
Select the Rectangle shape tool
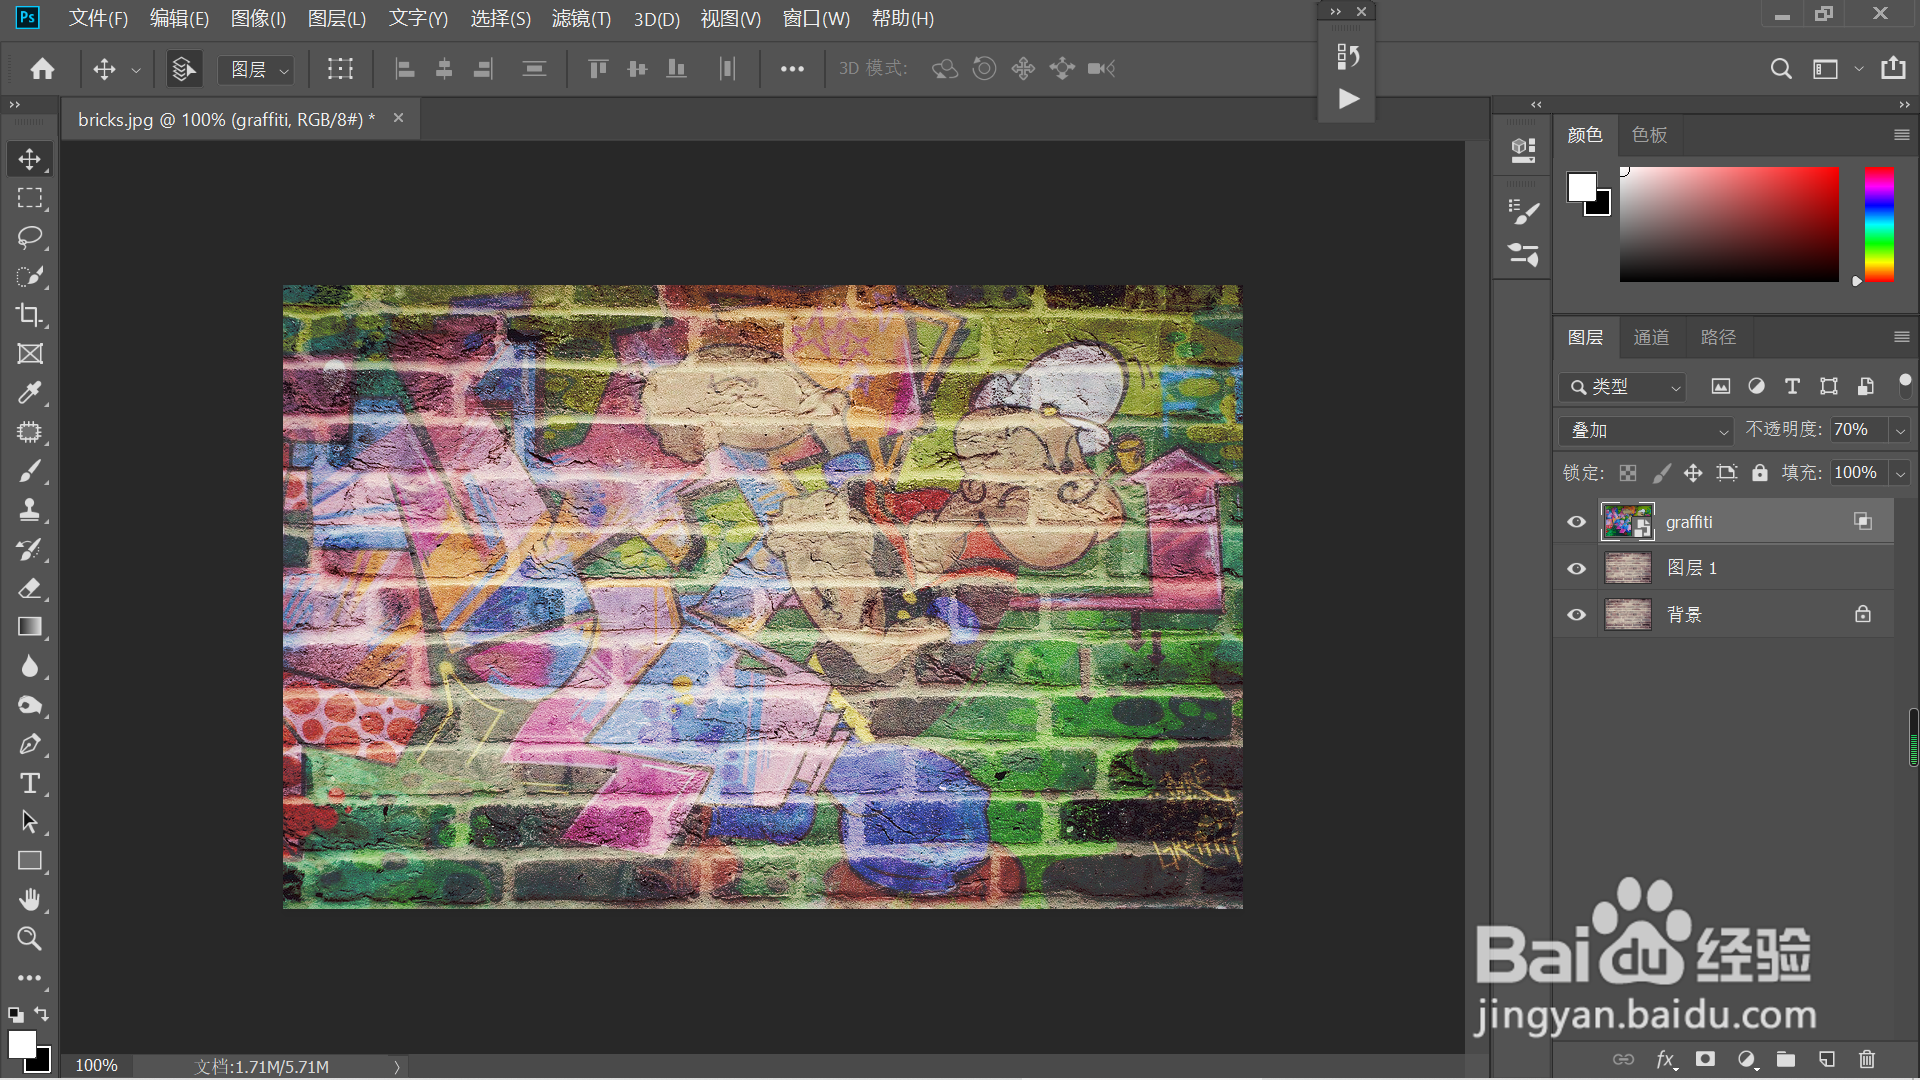point(30,861)
